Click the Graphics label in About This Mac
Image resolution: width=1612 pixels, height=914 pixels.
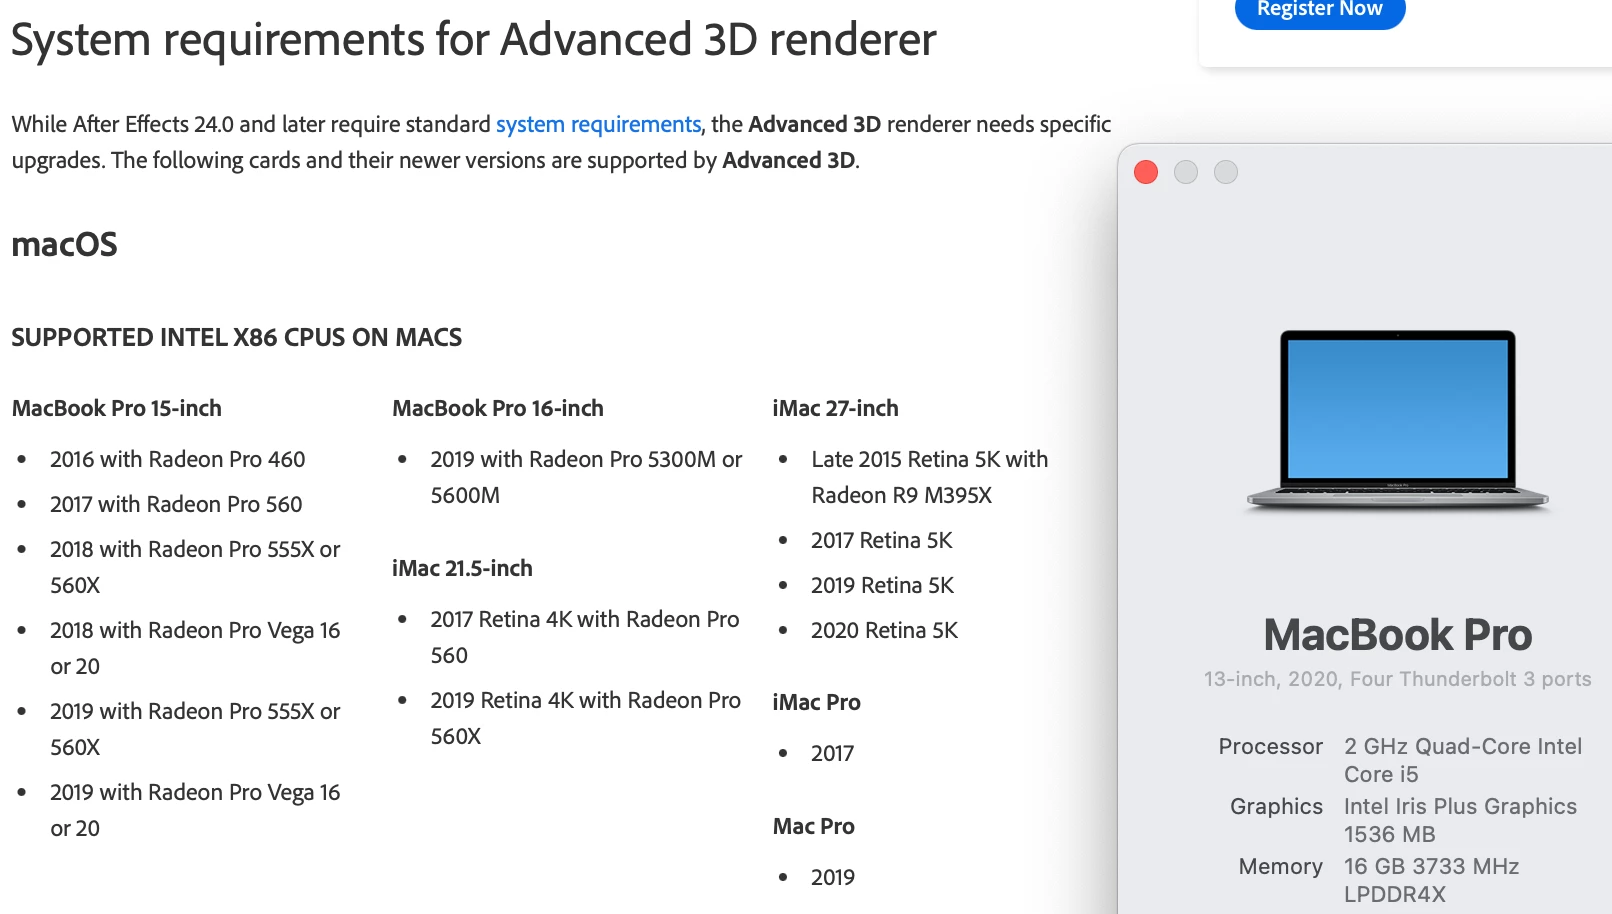(x=1277, y=806)
